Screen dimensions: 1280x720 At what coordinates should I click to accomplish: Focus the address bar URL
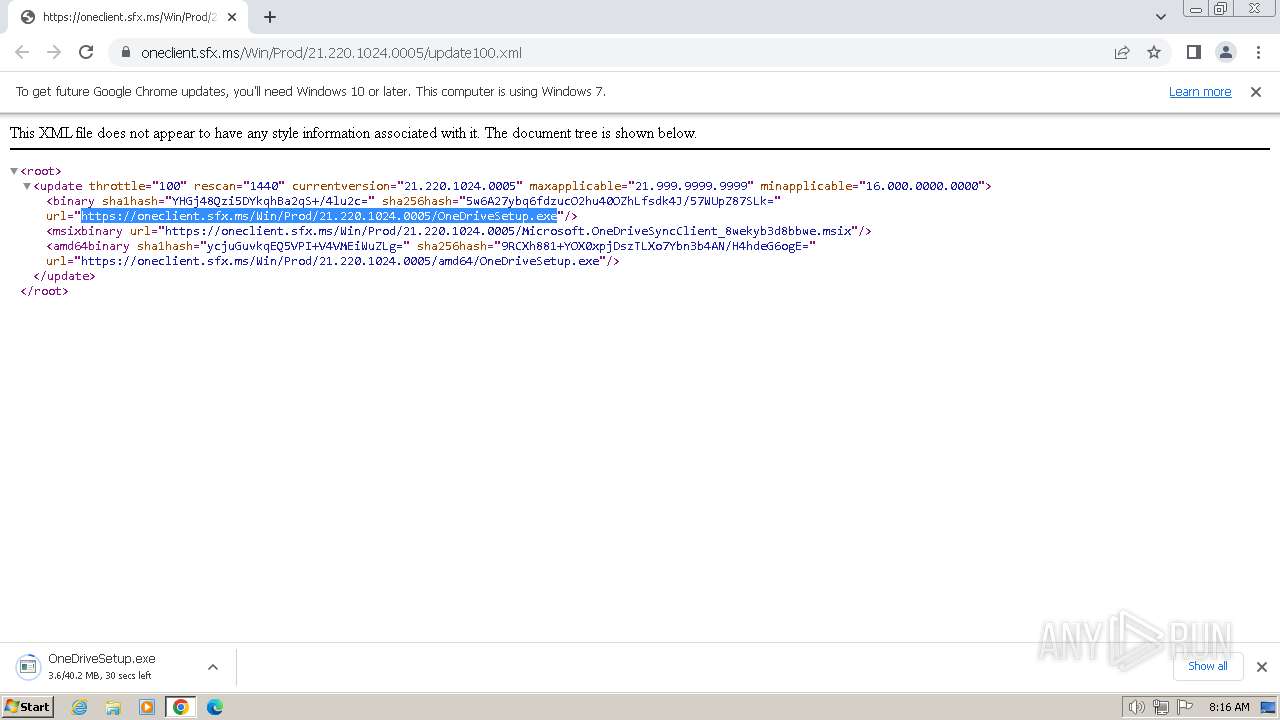pos(331,53)
